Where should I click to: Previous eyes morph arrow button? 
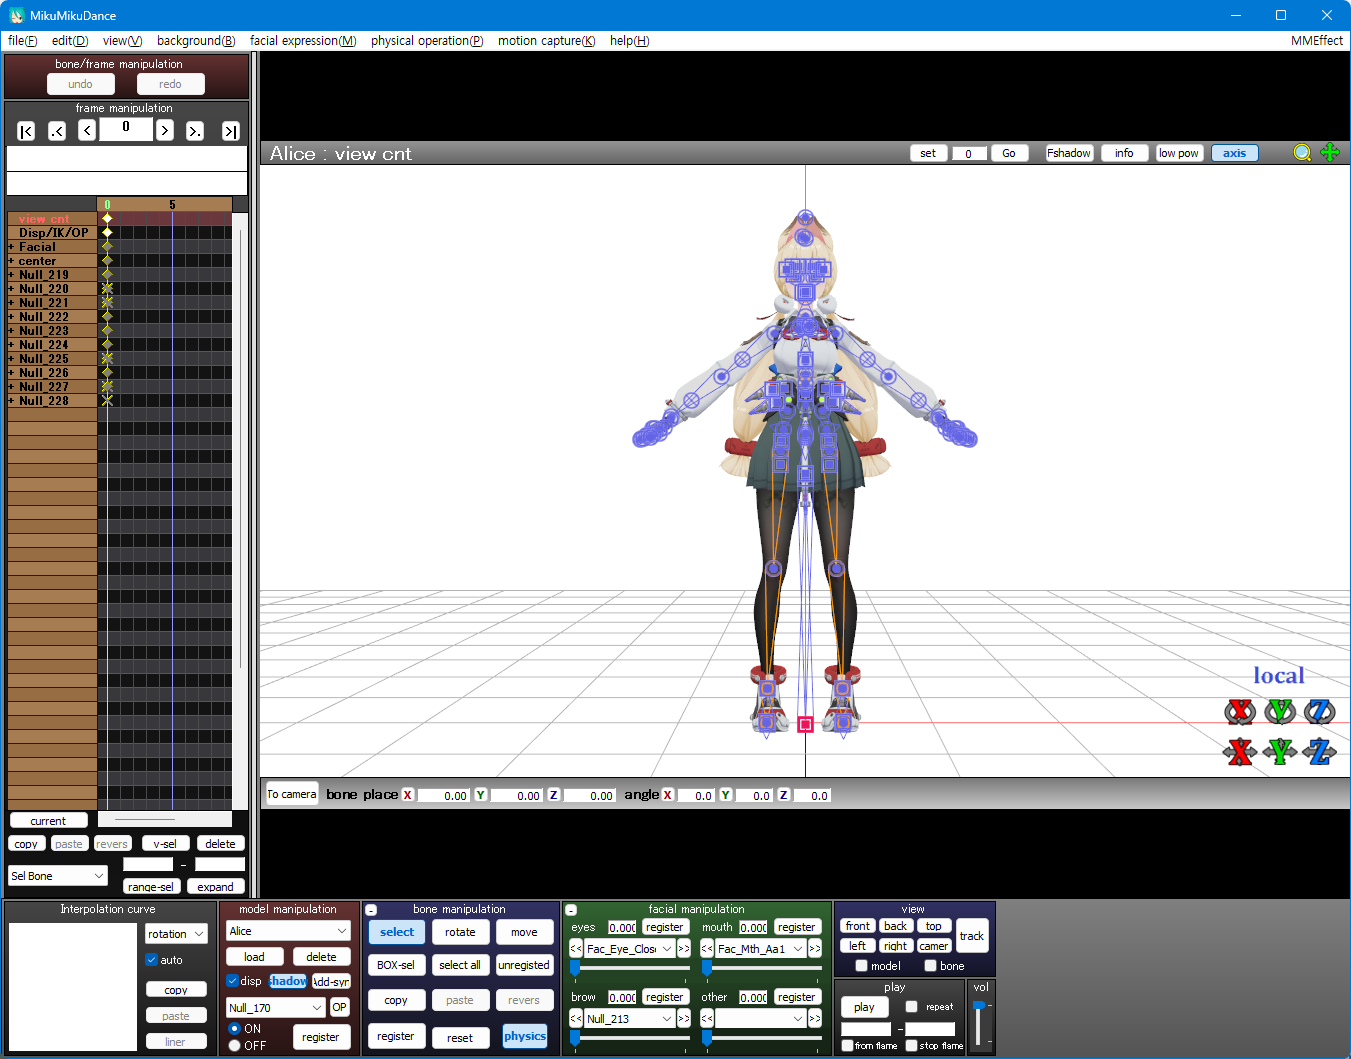(x=576, y=949)
